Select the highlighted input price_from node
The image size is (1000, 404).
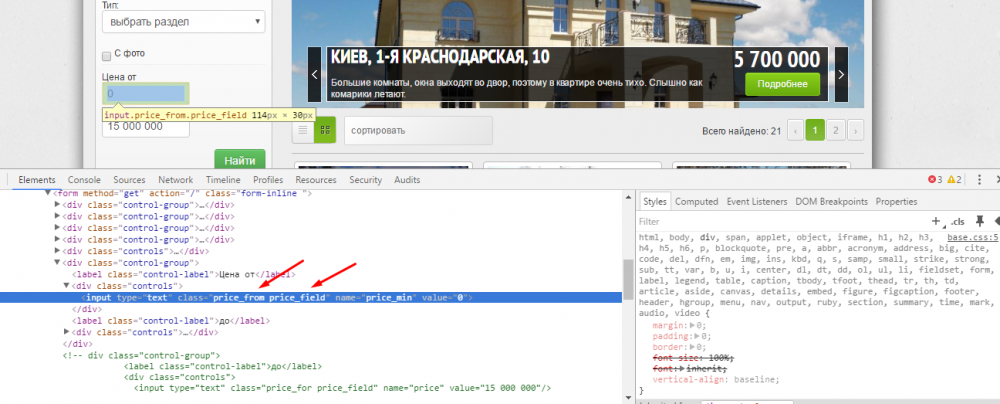311,297
